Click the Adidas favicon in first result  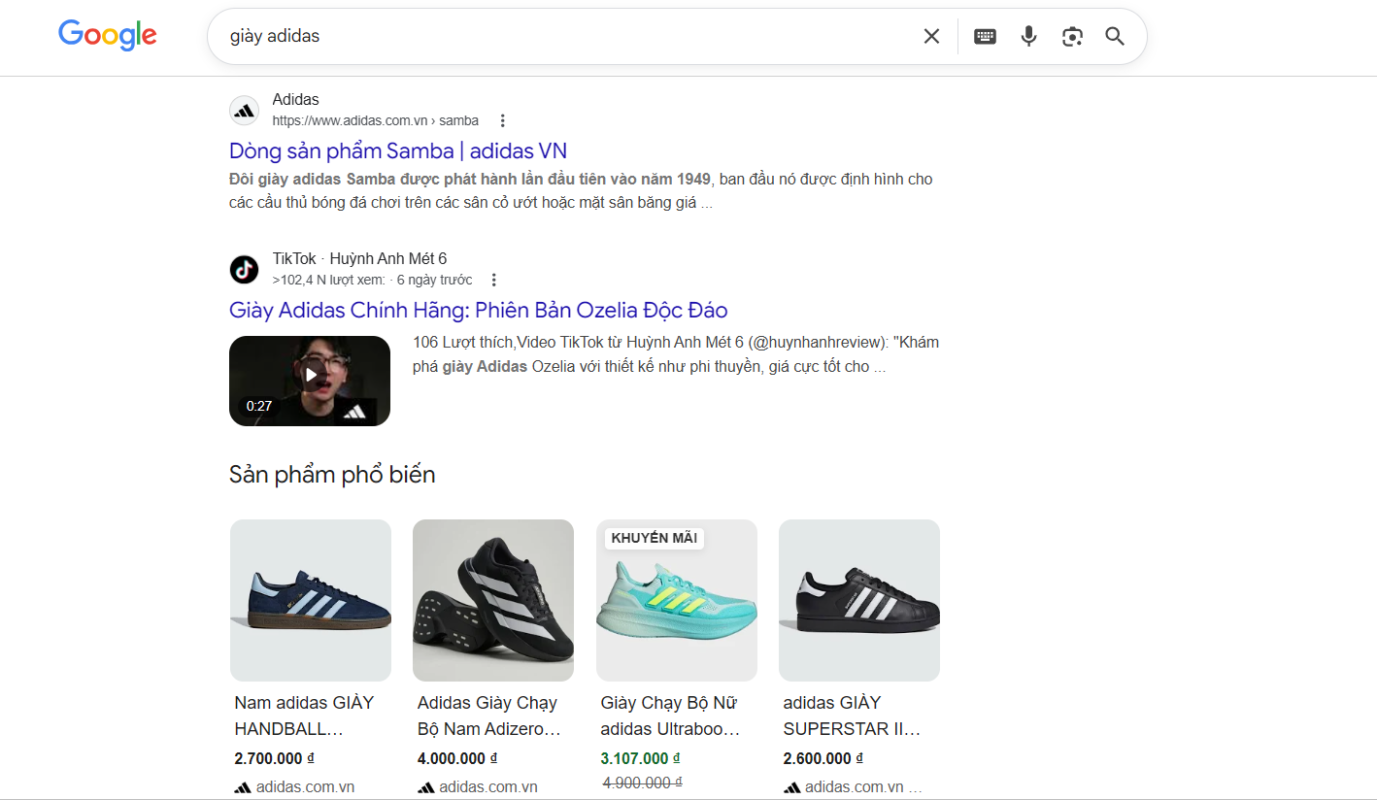point(244,110)
